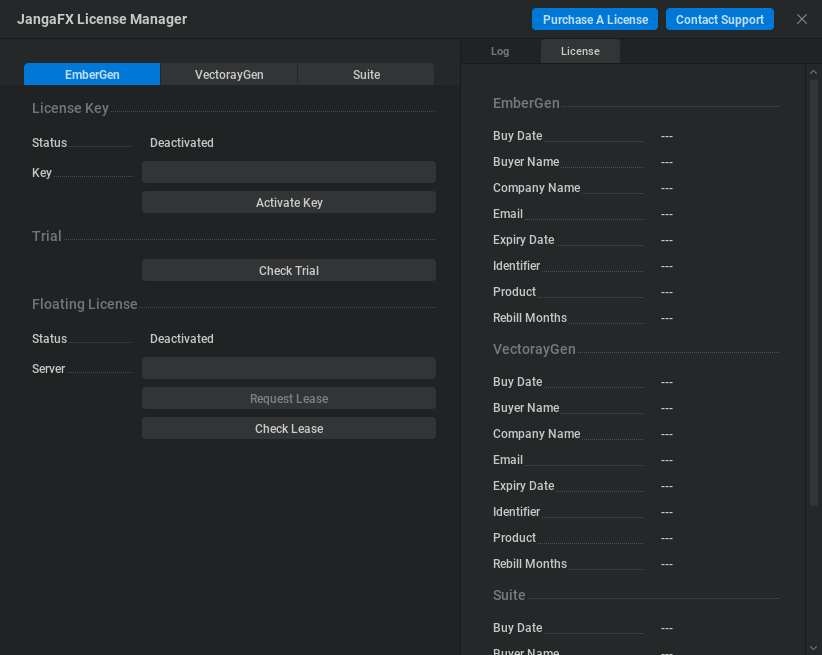This screenshot has width=822, height=655.
Task: Click the scrollbar down arrow in License panel
Action: [x=813, y=648]
